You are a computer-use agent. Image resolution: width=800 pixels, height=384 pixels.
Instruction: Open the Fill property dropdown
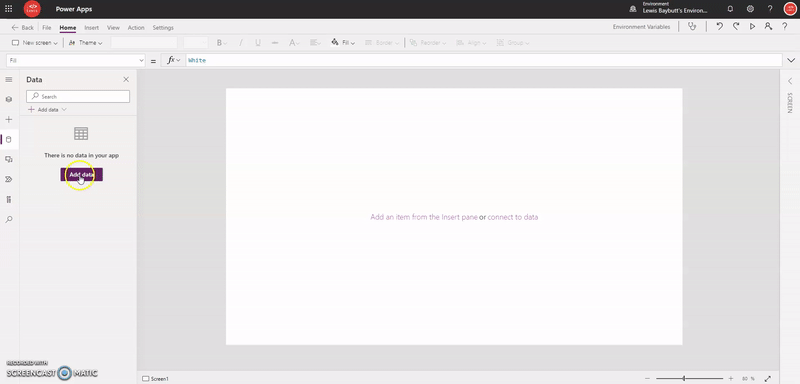[77, 60]
